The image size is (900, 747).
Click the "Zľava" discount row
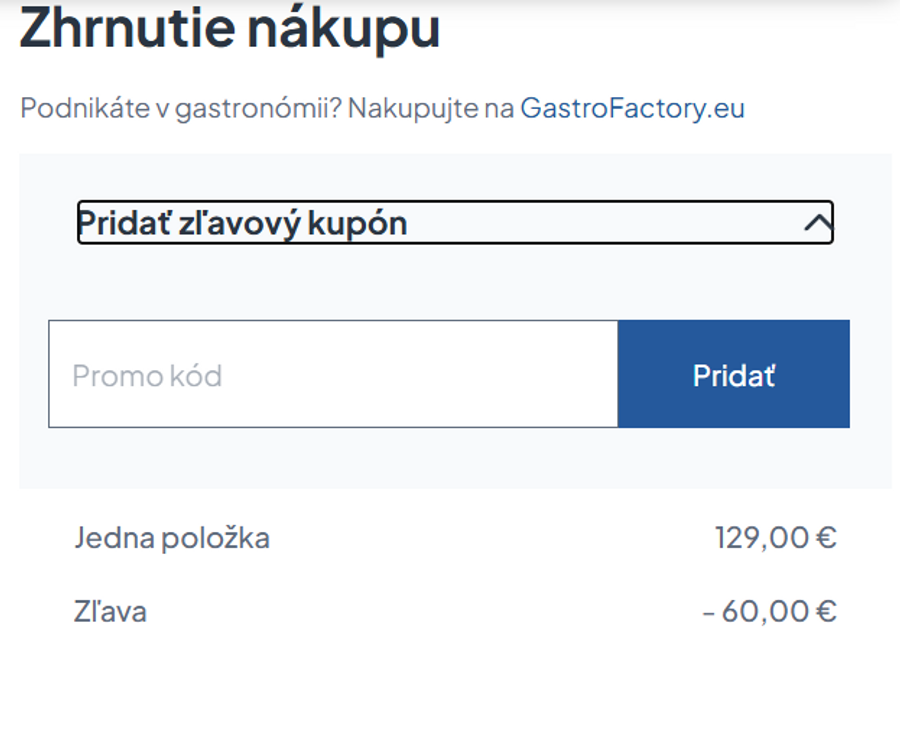point(112,611)
